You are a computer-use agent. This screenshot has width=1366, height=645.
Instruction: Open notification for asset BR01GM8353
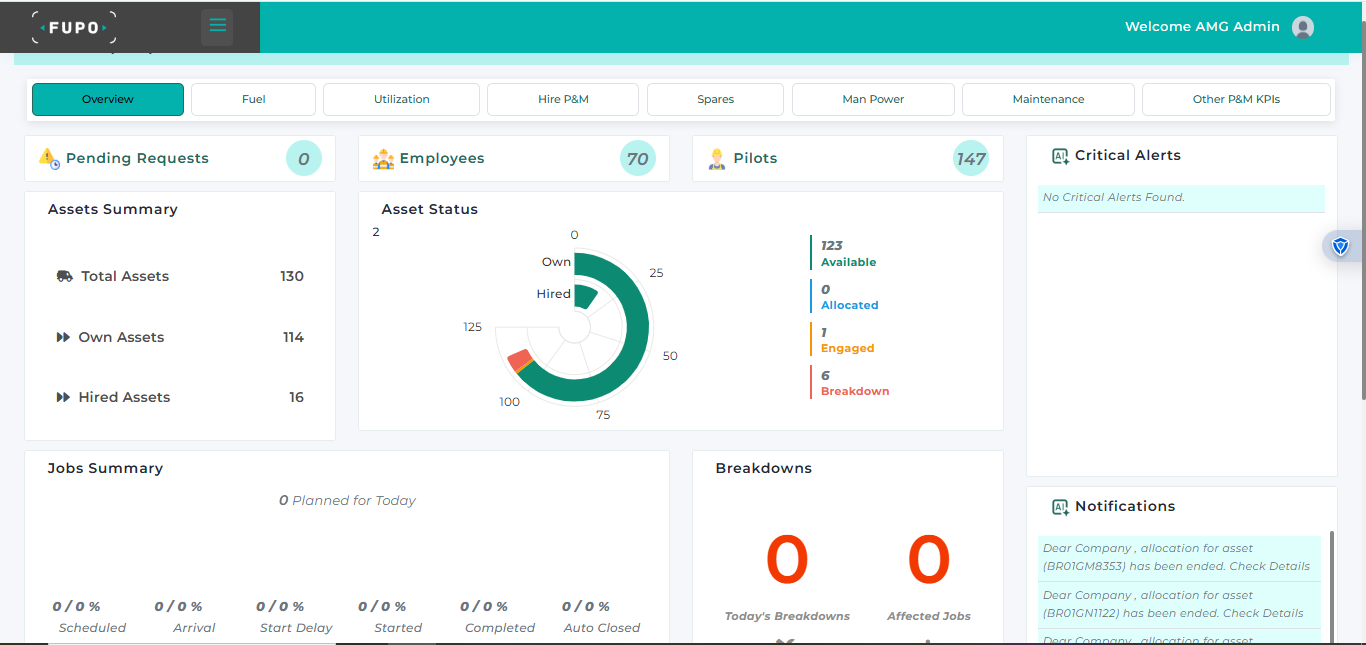point(1179,557)
